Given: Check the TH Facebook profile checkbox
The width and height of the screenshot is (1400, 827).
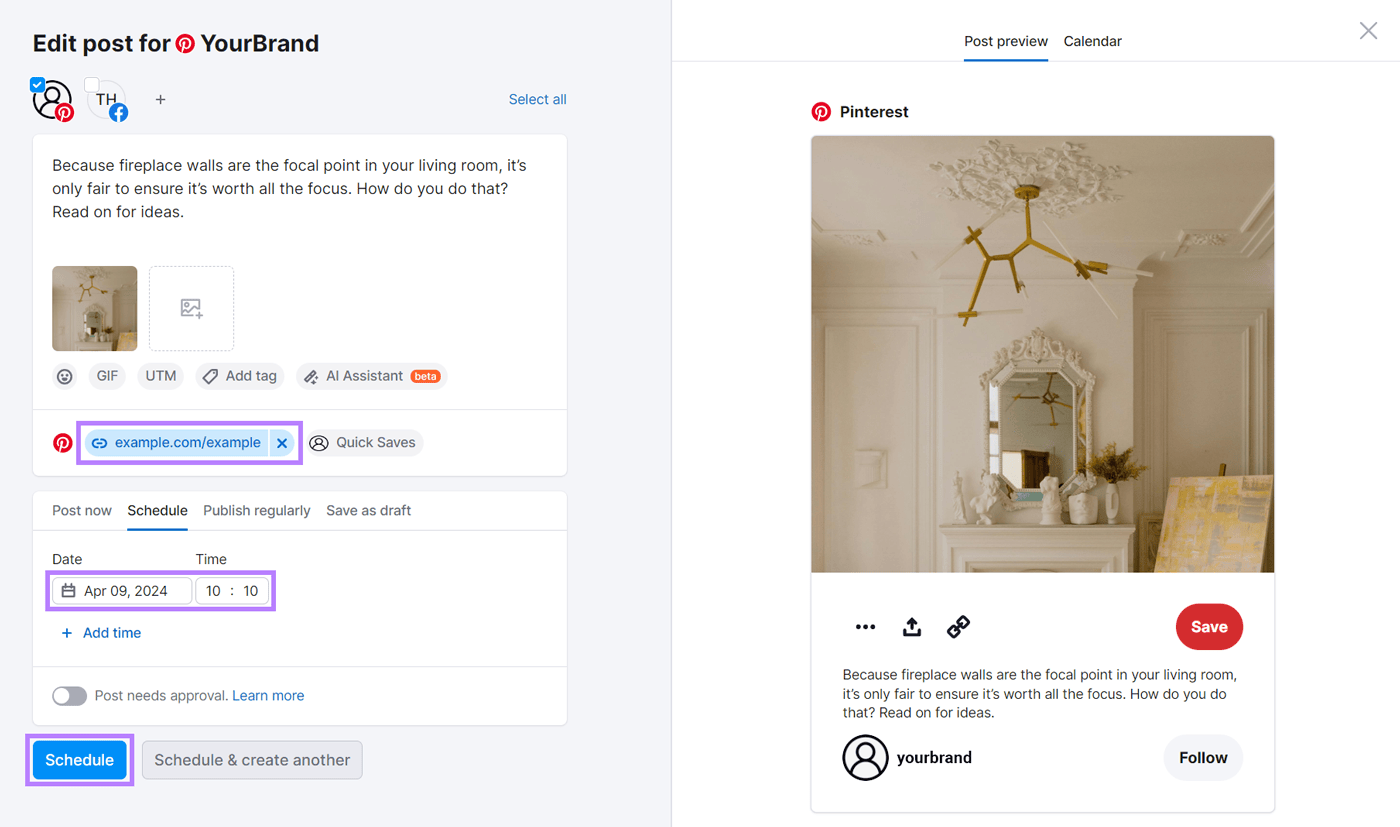Looking at the screenshot, I should (91, 85).
